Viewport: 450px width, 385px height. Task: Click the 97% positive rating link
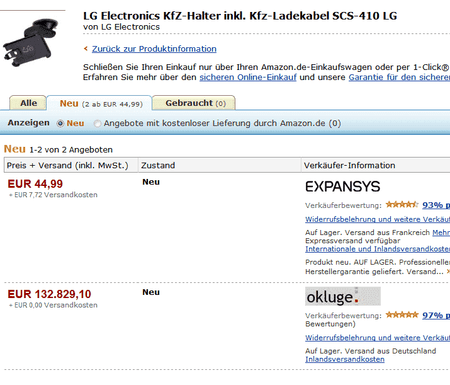pos(436,315)
